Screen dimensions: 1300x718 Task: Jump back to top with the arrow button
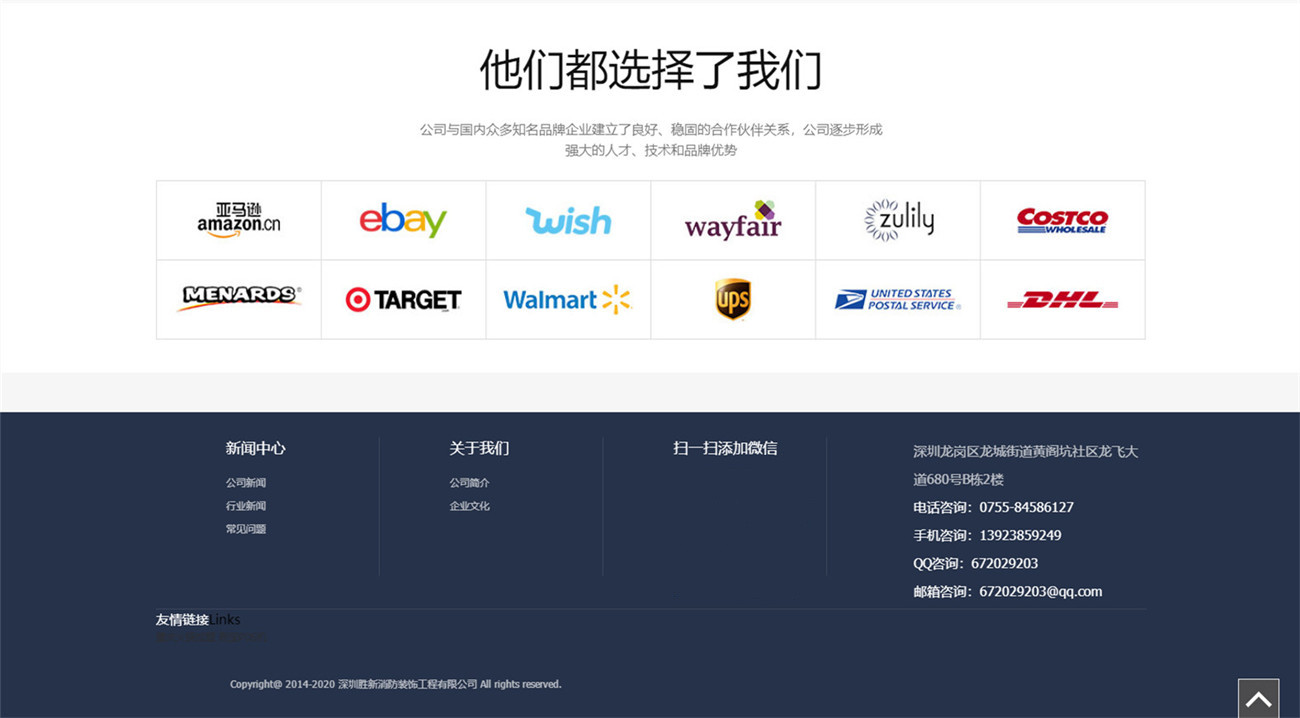[1258, 698]
